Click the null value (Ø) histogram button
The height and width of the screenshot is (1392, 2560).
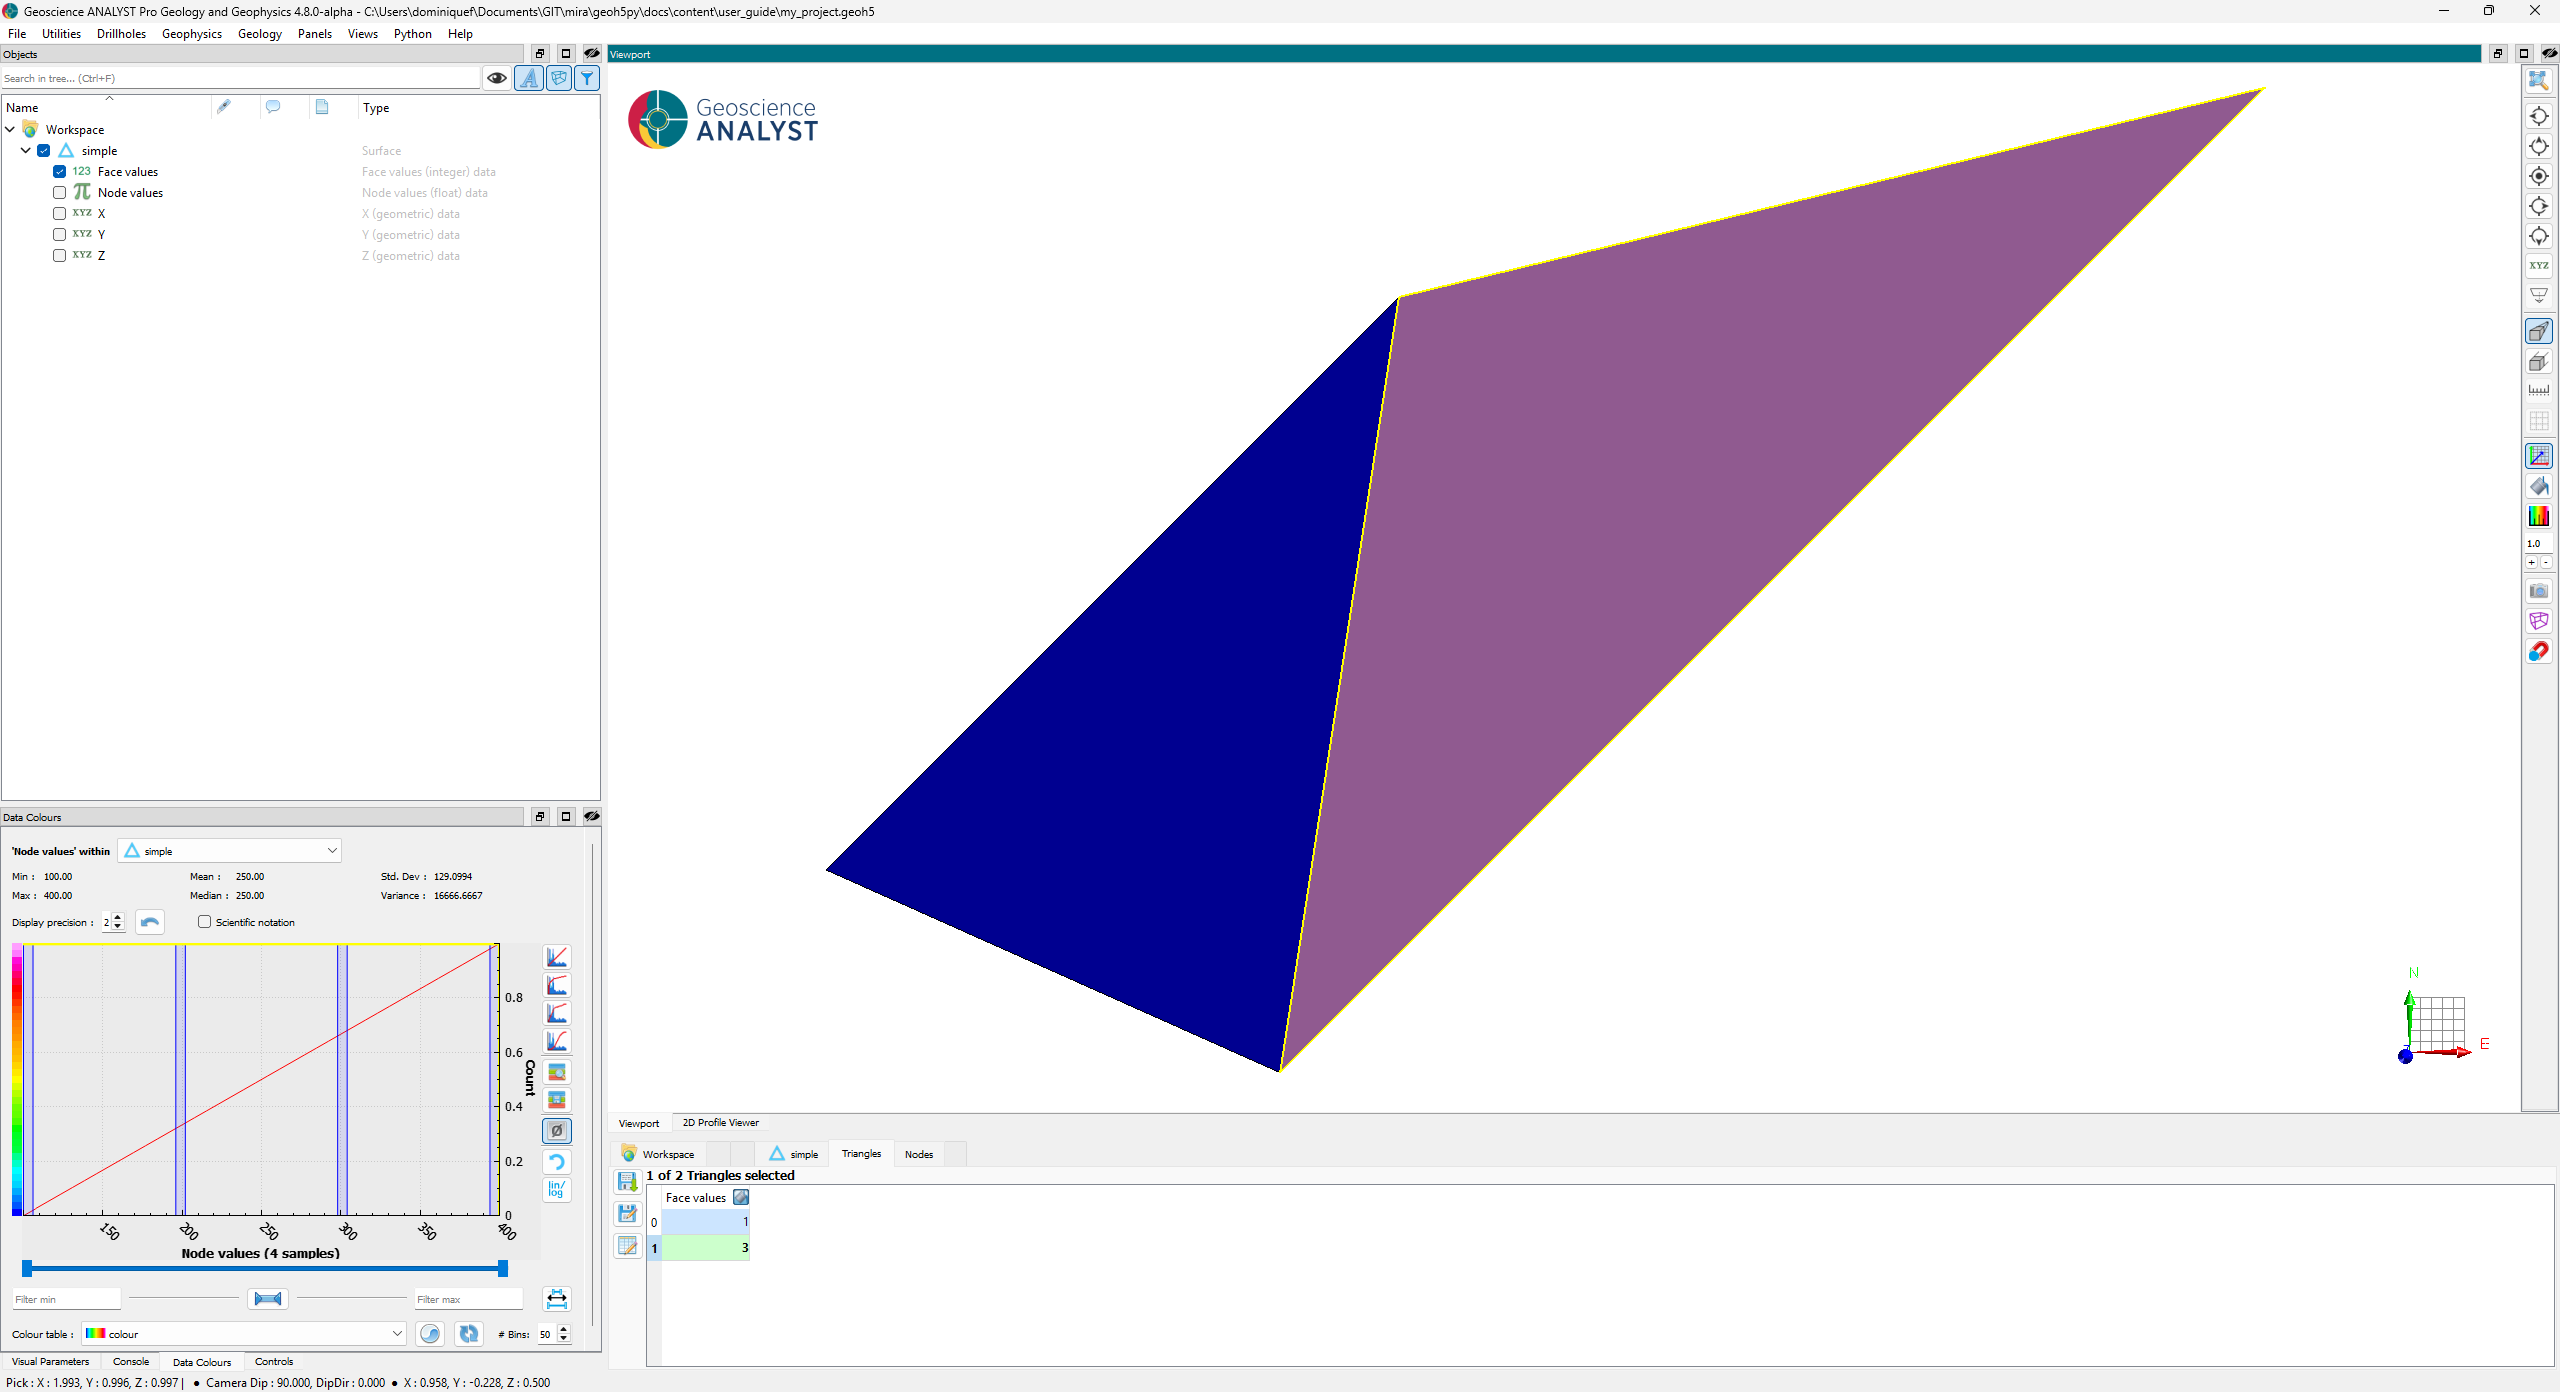pyautogui.click(x=557, y=1131)
